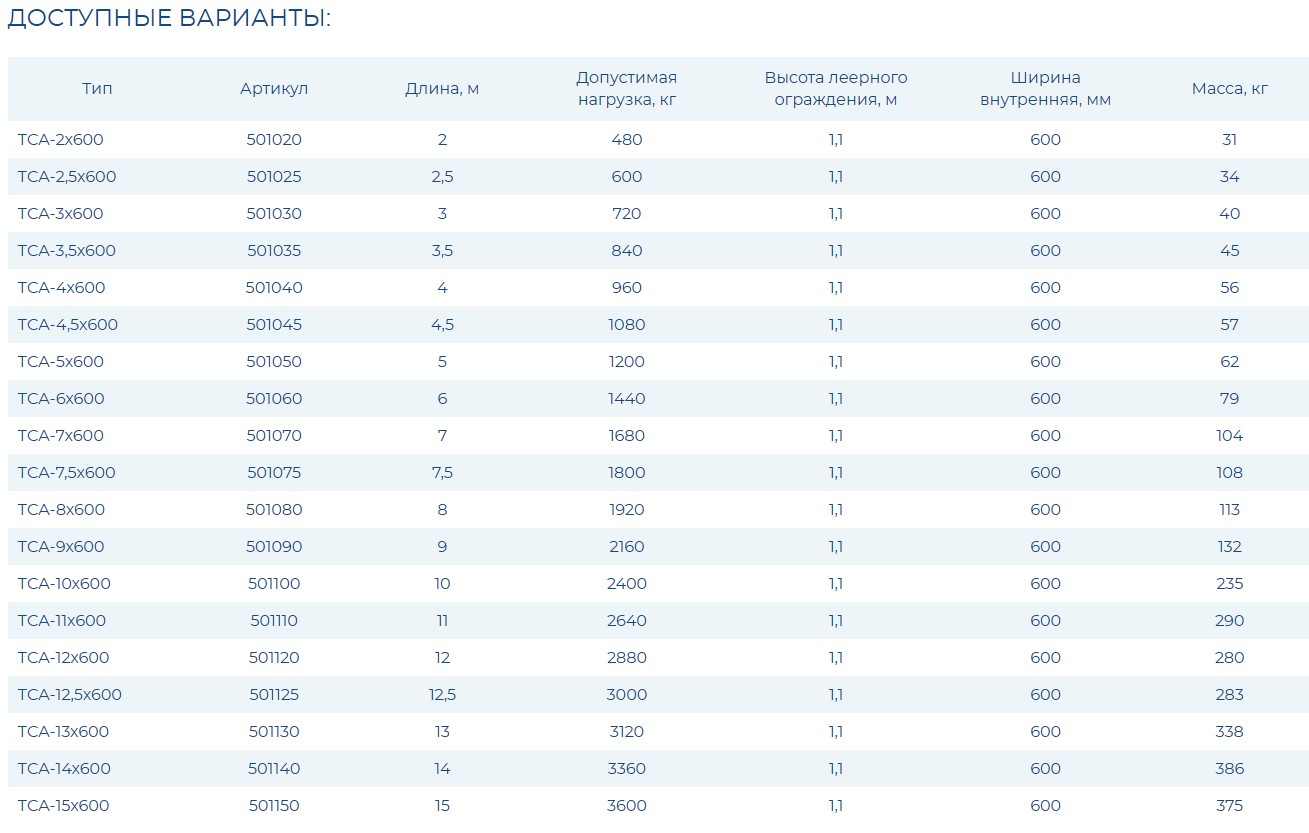This screenshot has width=1309, height=833.
Task: Click the "Артикул" column header
Action: point(274,88)
